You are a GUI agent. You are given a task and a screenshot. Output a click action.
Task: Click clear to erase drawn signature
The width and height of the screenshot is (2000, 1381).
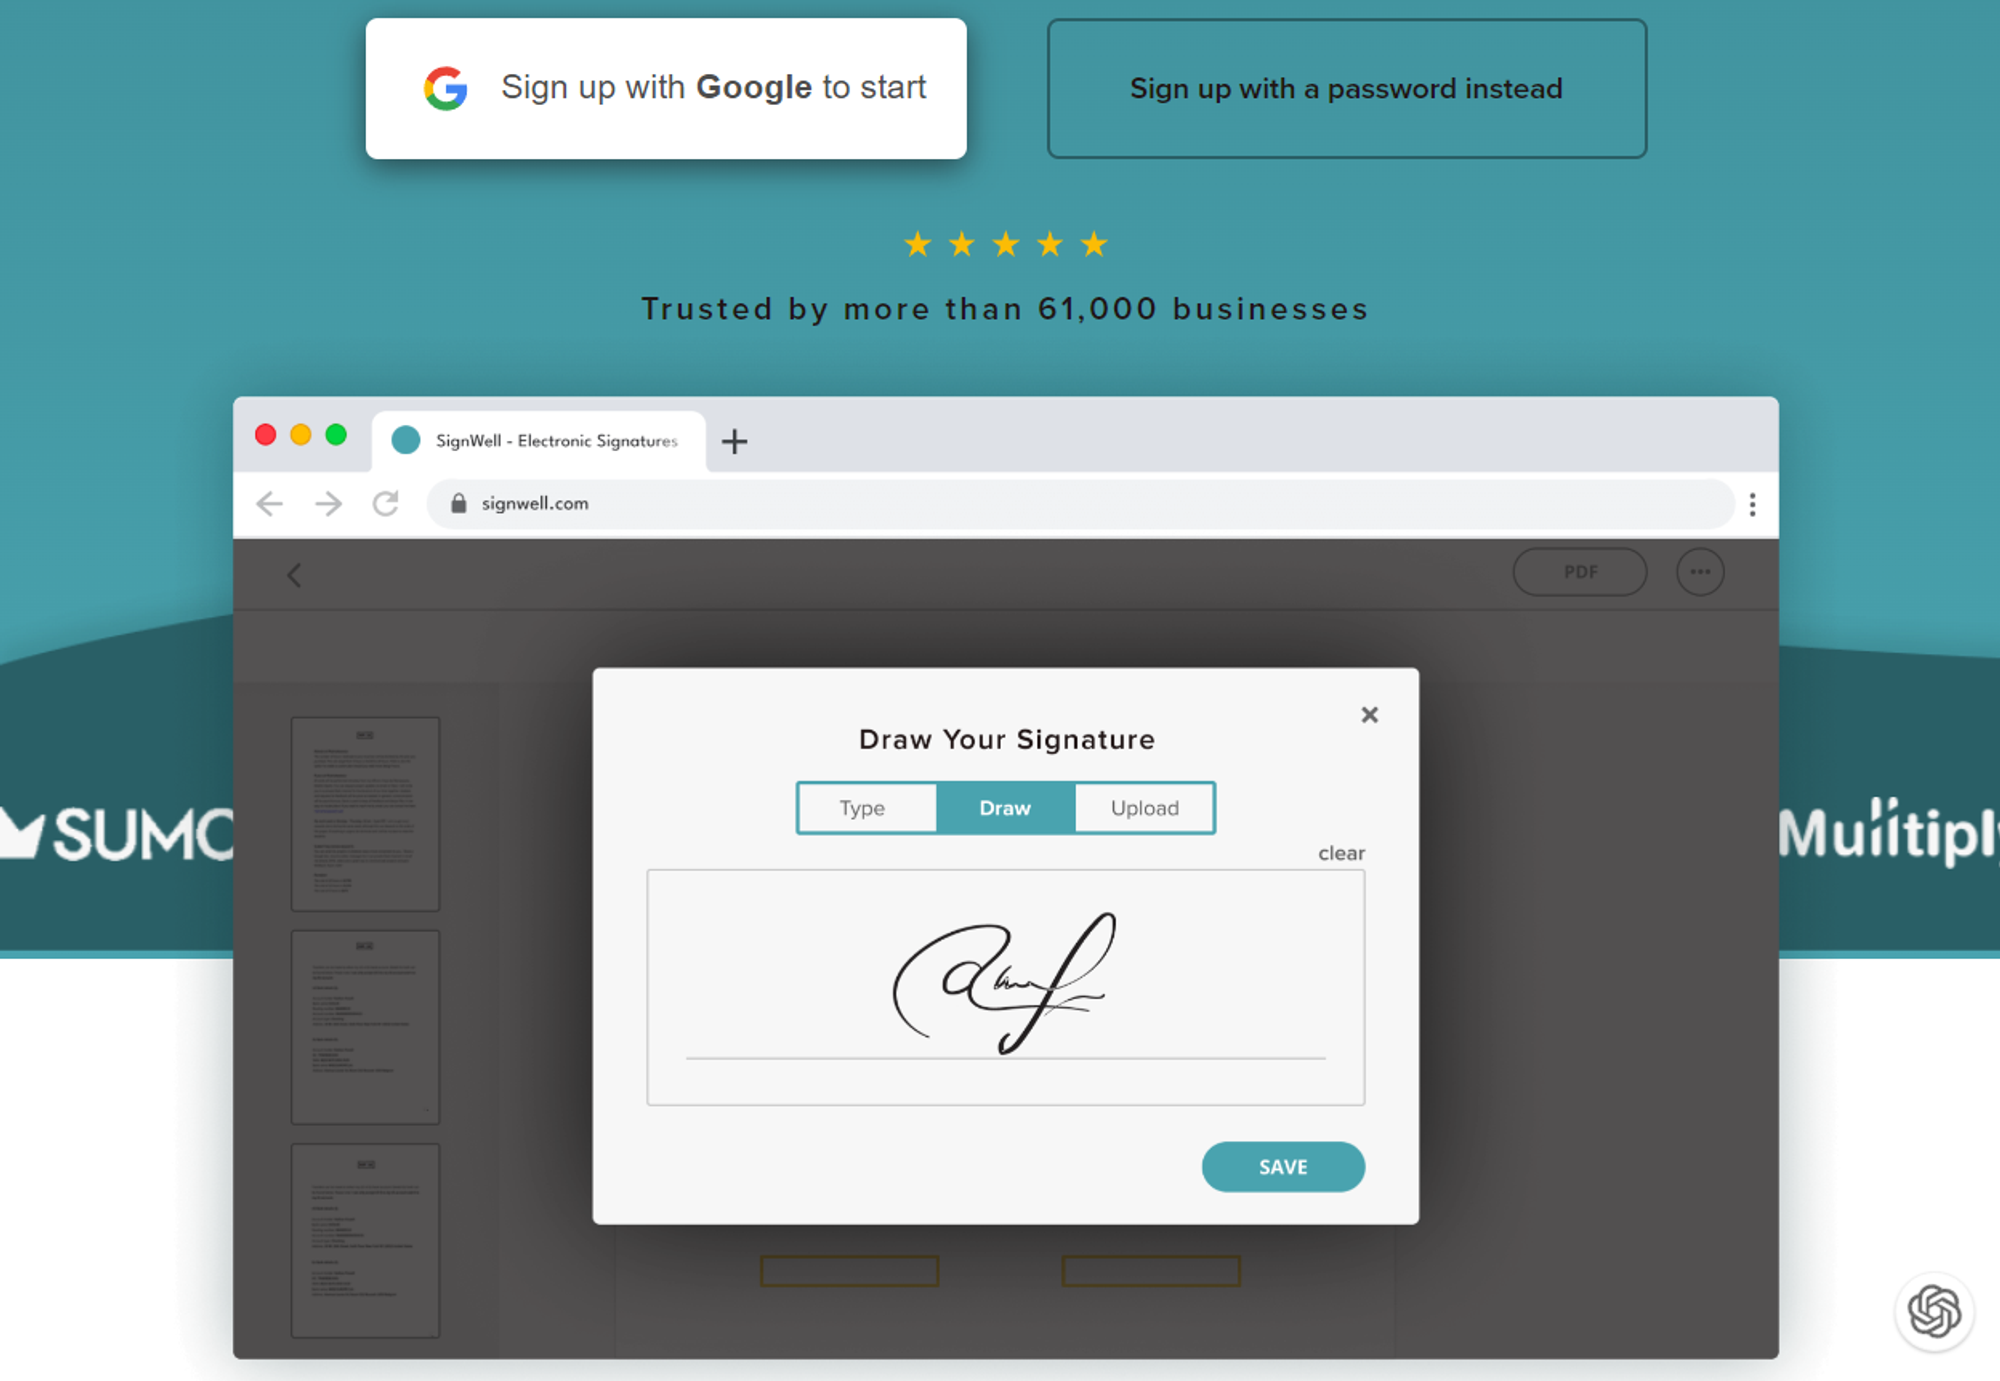tap(1342, 854)
